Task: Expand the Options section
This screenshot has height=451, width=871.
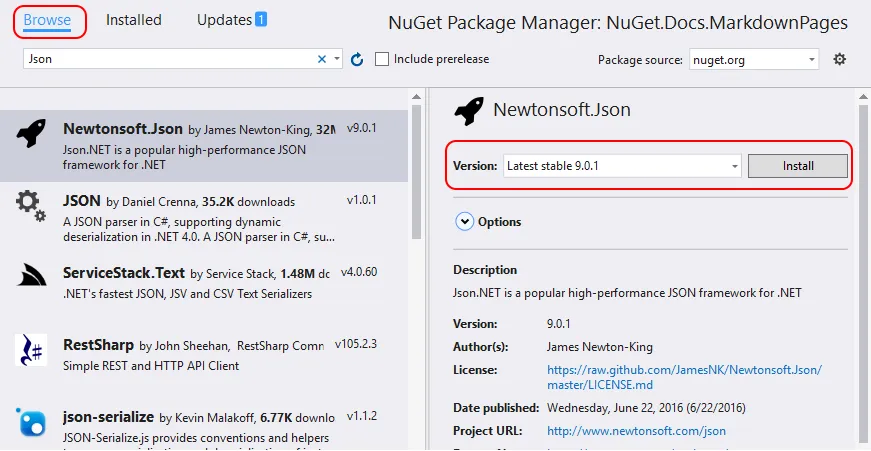Action: click(464, 222)
